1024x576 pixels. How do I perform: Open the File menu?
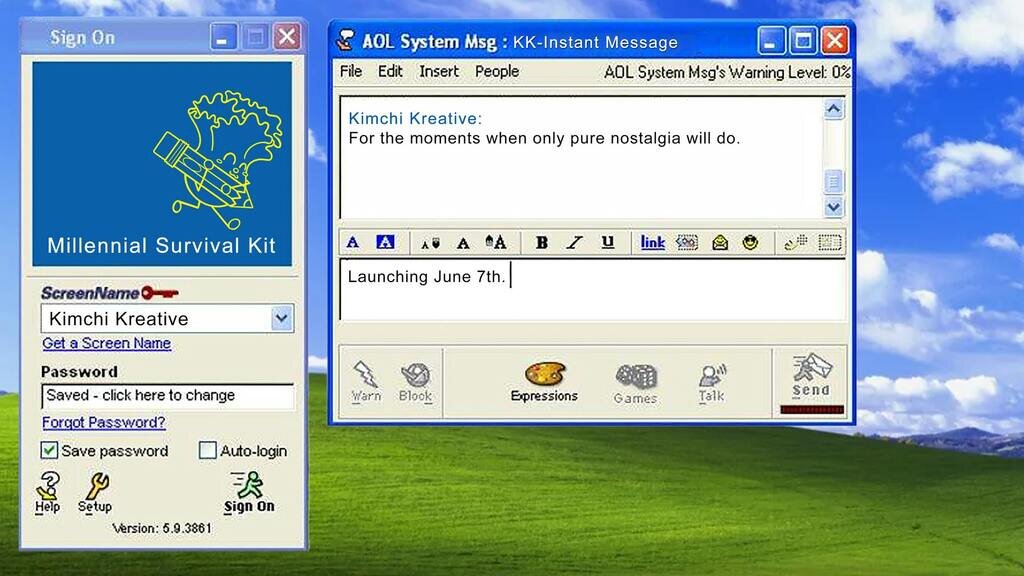pyautogui.click(x=351, y=71)
